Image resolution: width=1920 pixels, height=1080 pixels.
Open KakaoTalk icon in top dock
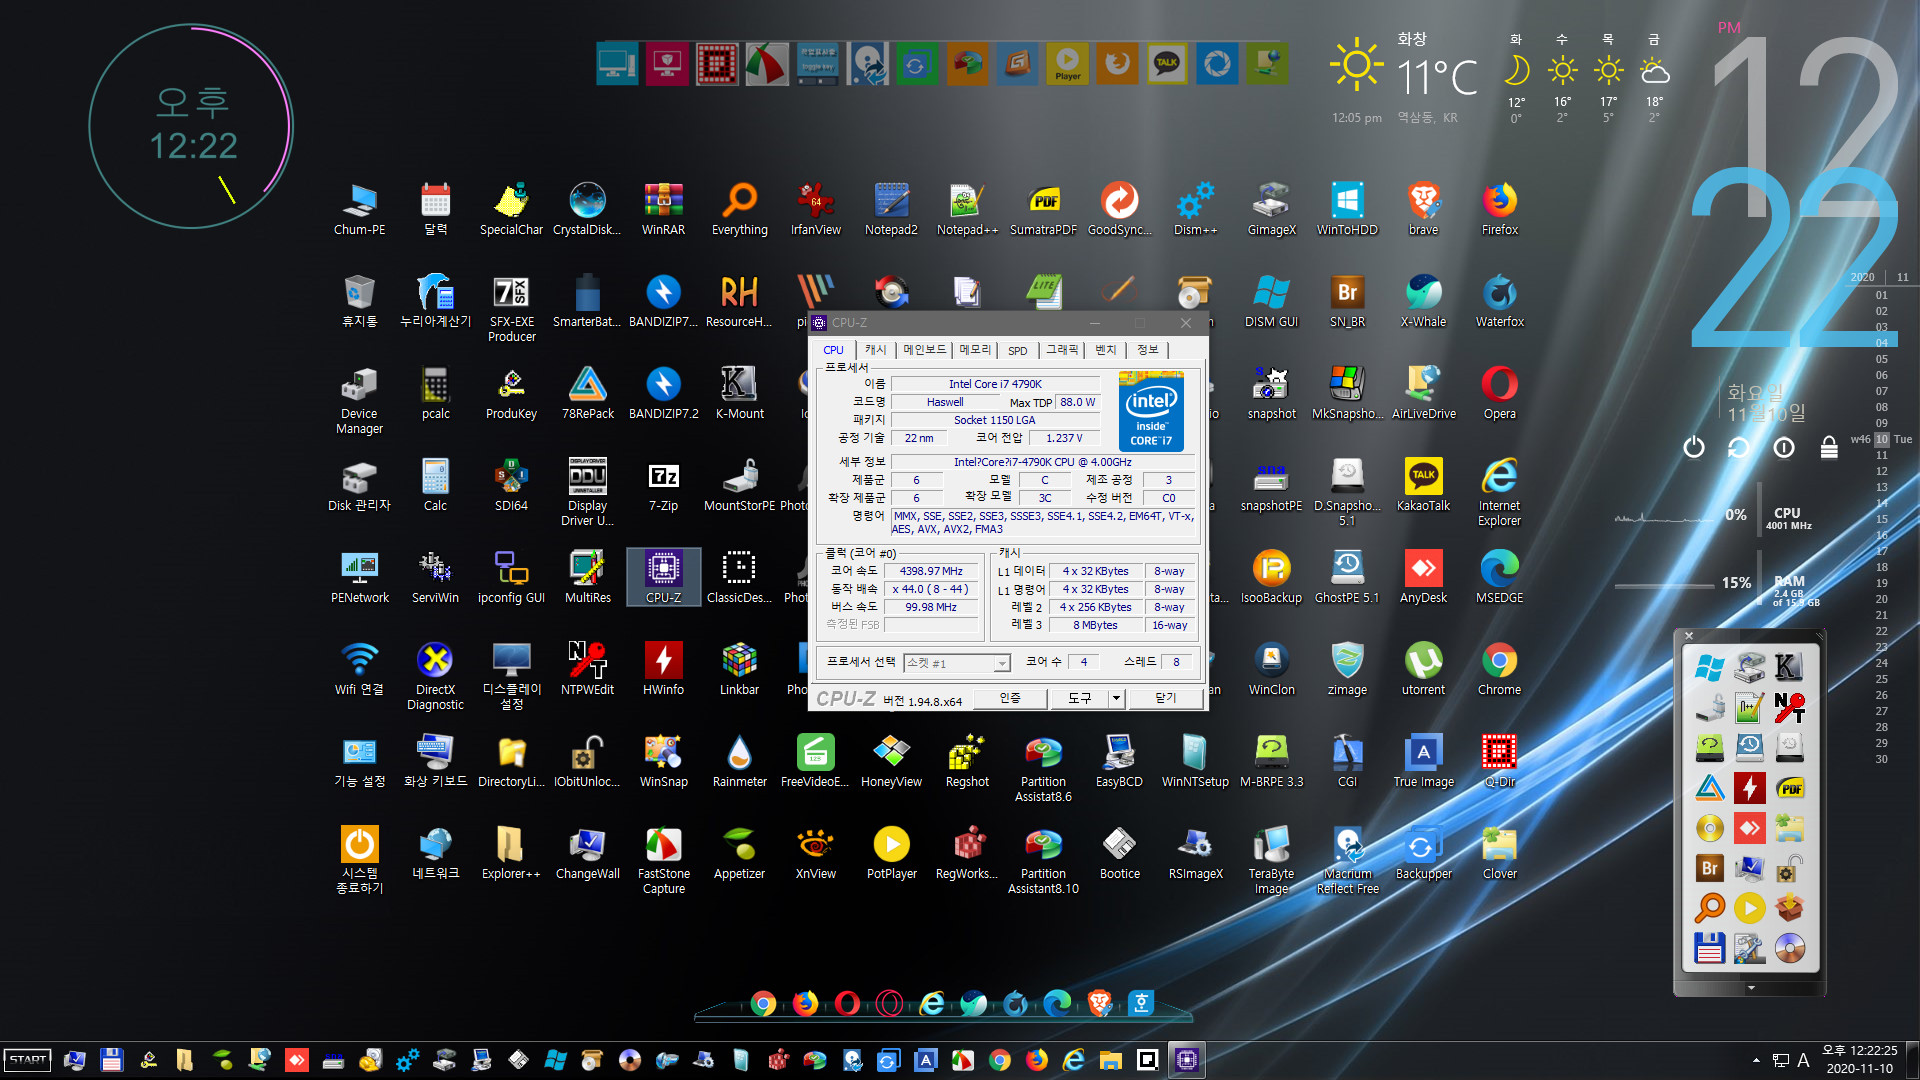[x=1167, y=64]
